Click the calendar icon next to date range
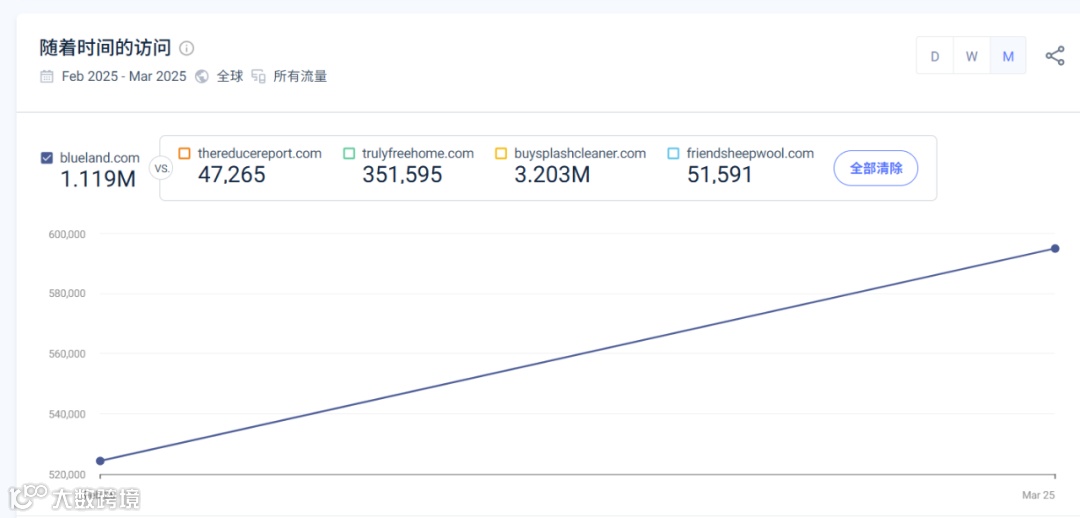1080x518 pixels. pyautogui.click(x=47, y=76)
